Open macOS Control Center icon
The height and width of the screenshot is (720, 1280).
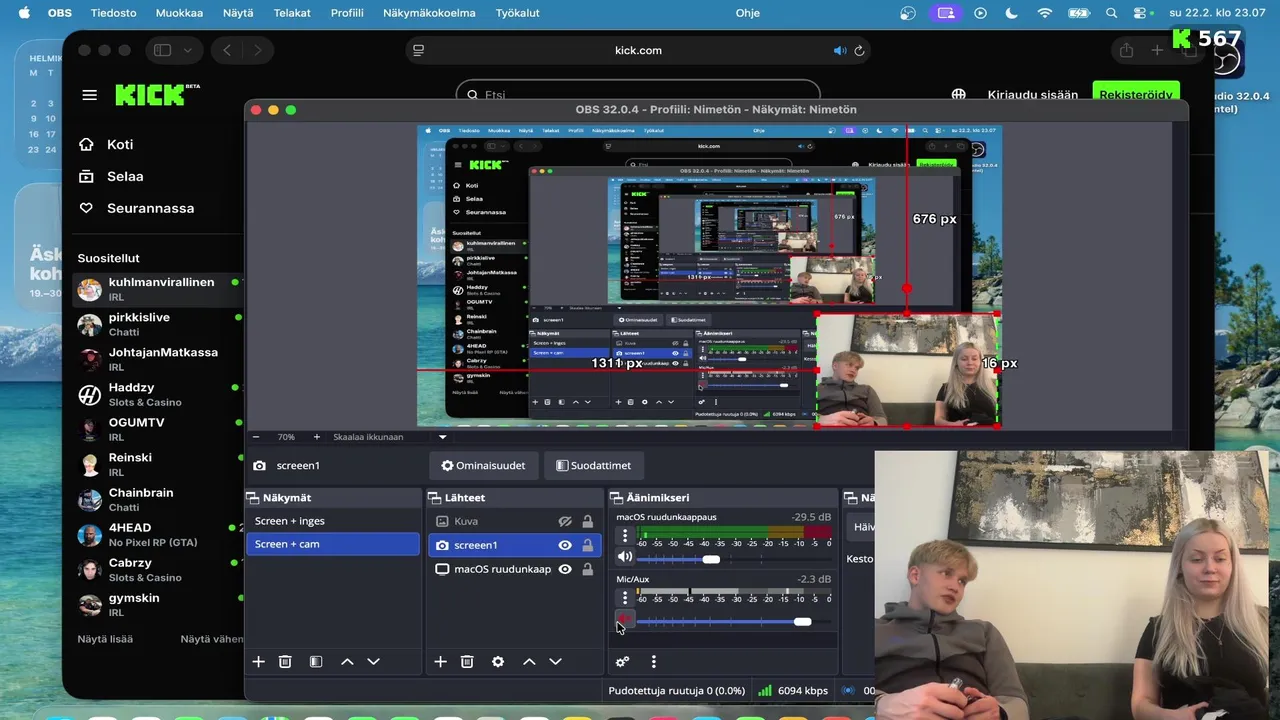pyautogui.click(x=1141, y=13)
